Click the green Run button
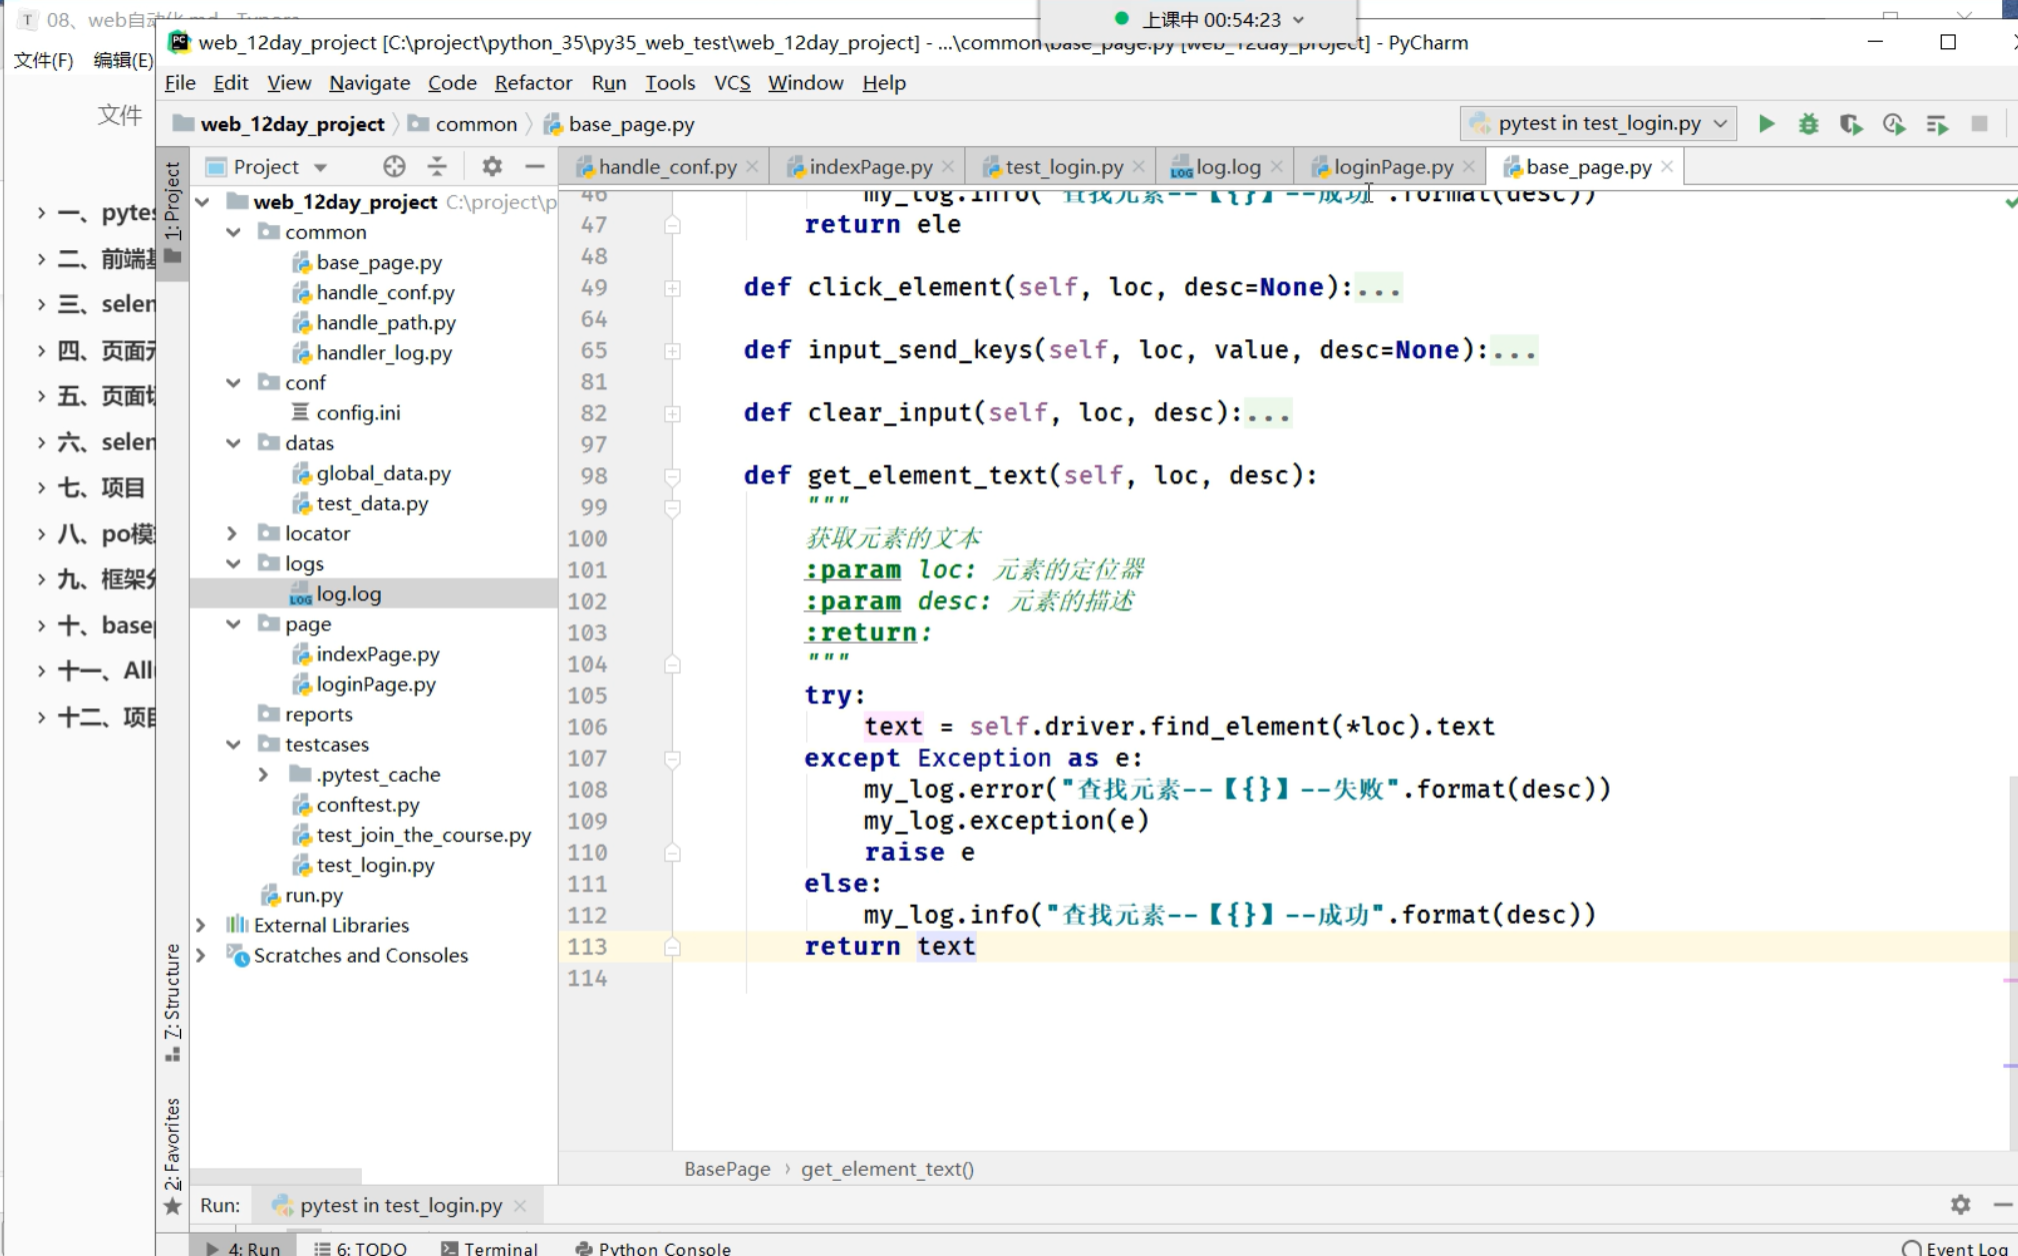The image size is (2018, 1256). pos(1766,124)
